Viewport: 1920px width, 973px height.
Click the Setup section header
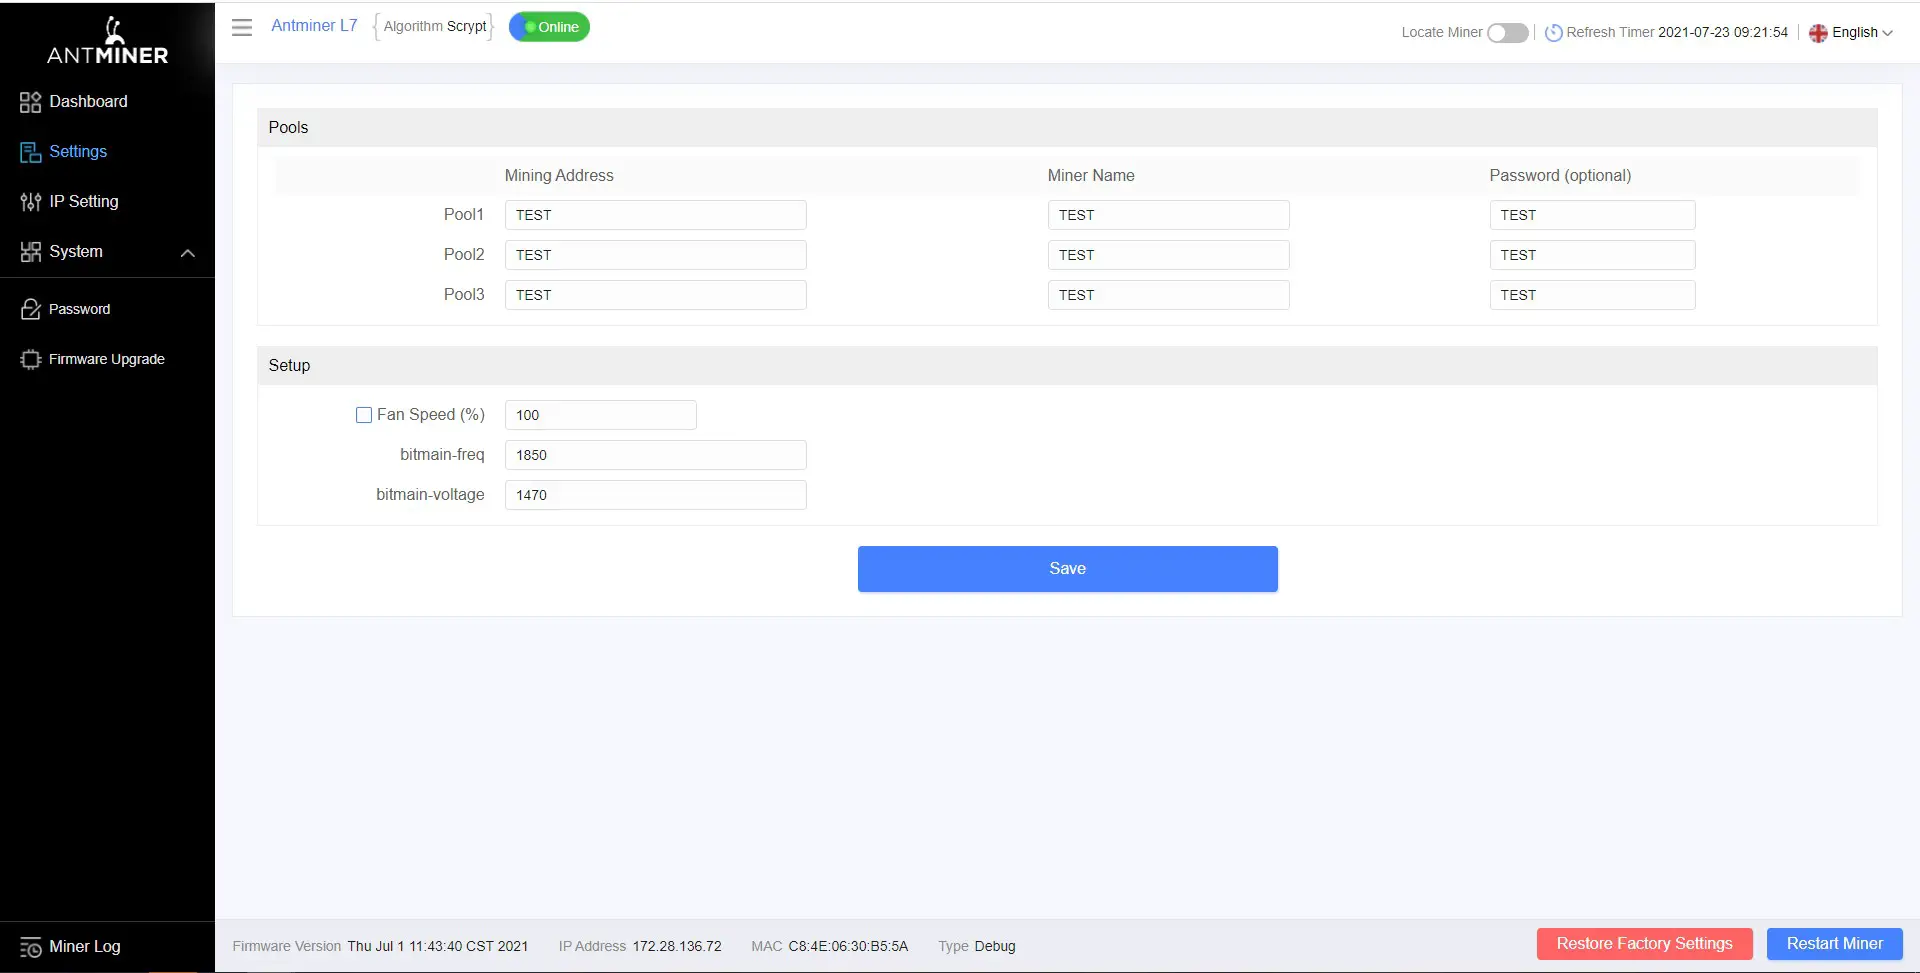(1068, 366)
